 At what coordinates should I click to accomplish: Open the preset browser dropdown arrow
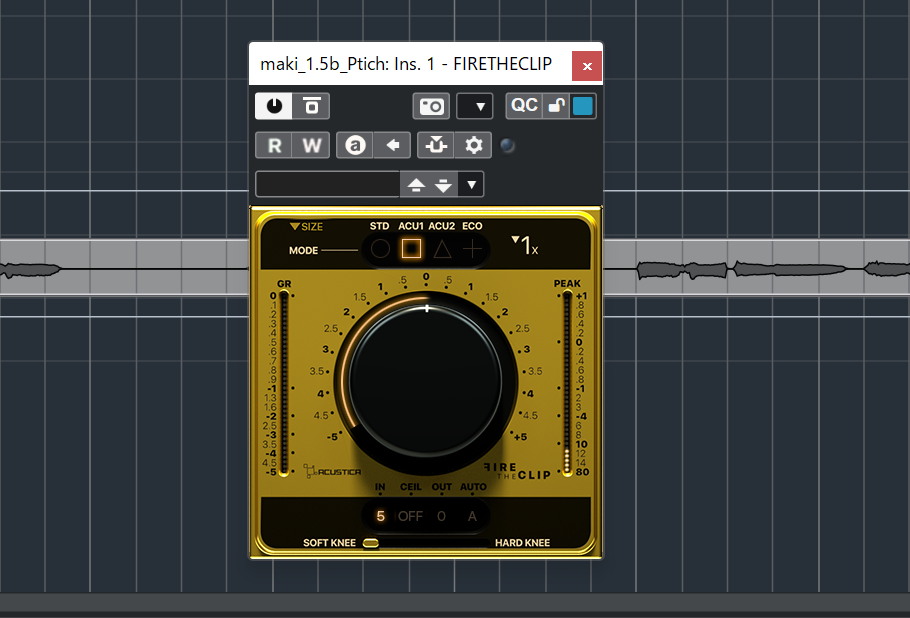[x=471, y=185]
